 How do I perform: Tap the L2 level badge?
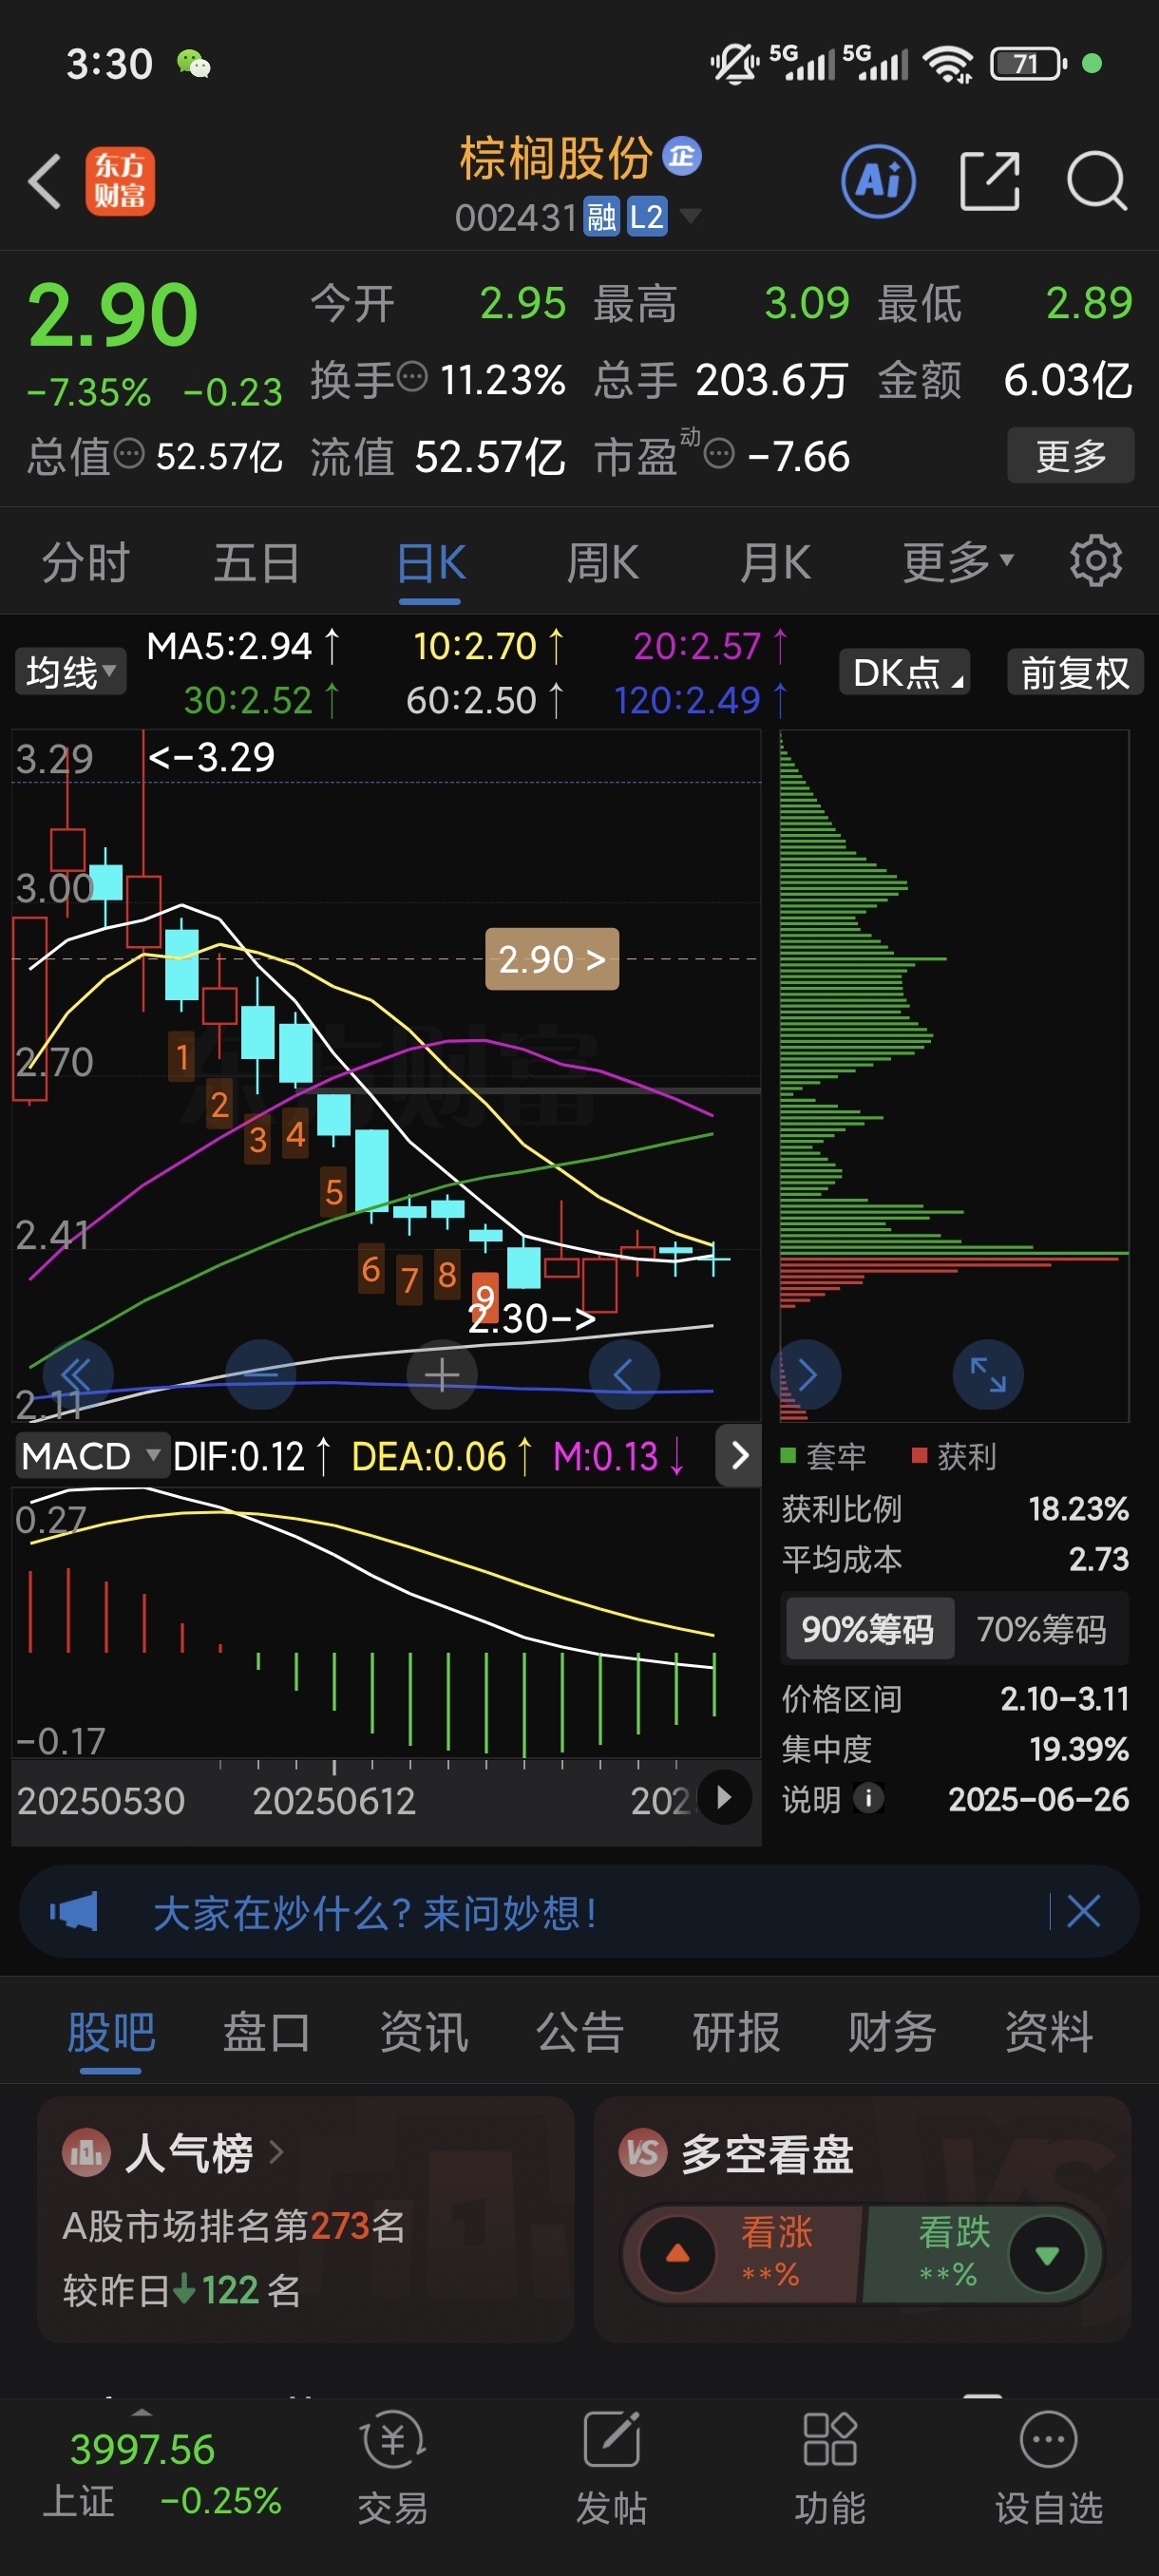pos(646,216)
